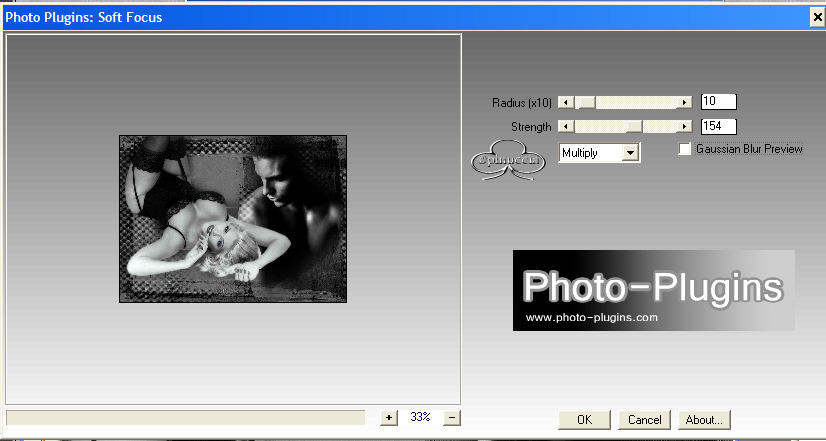The width and height of the screenshot is (826, 441).
Task: Click the preview image thumbnail
Action: (233, 219)
